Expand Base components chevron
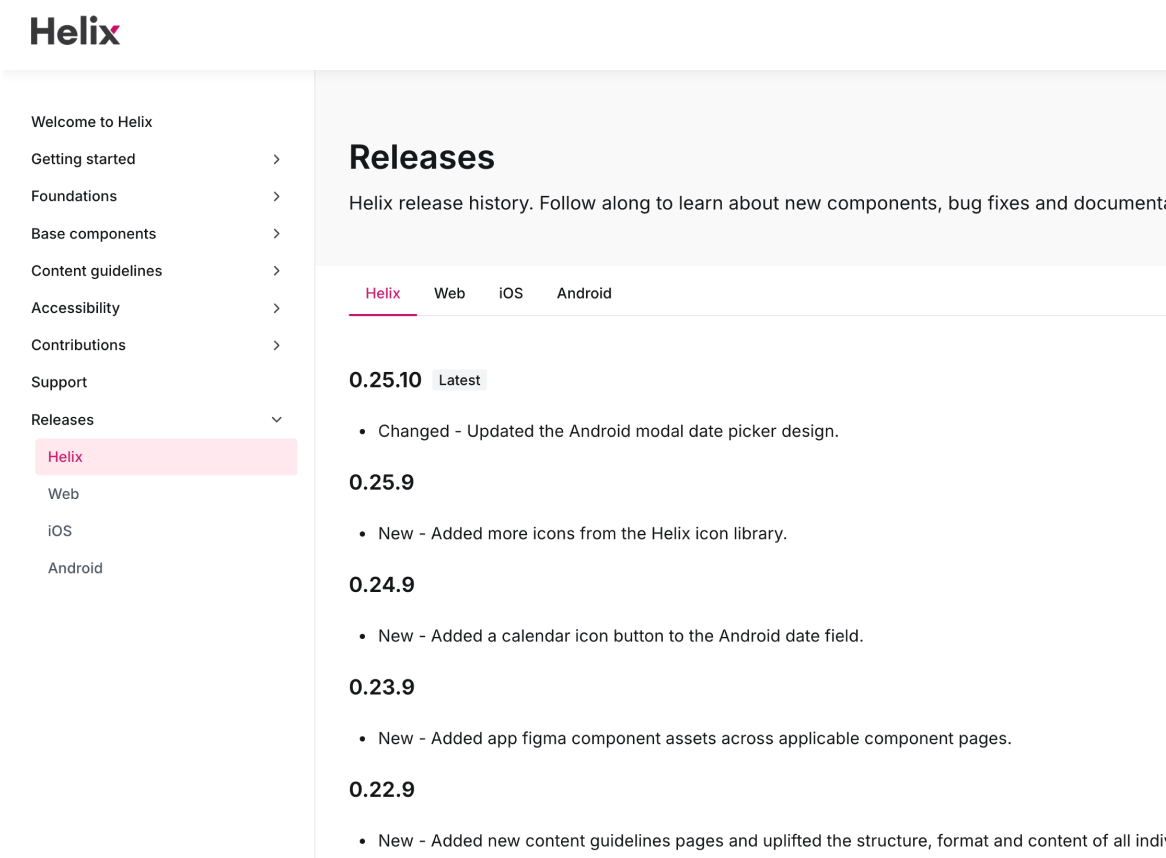 pos(276,233)
